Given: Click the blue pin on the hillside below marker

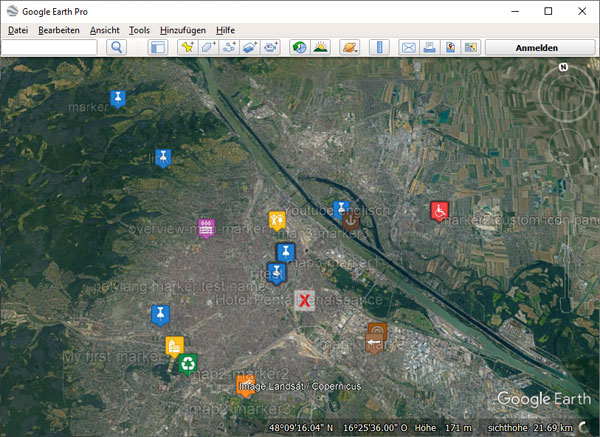Looking at the screenshot, I should [163, 158].
